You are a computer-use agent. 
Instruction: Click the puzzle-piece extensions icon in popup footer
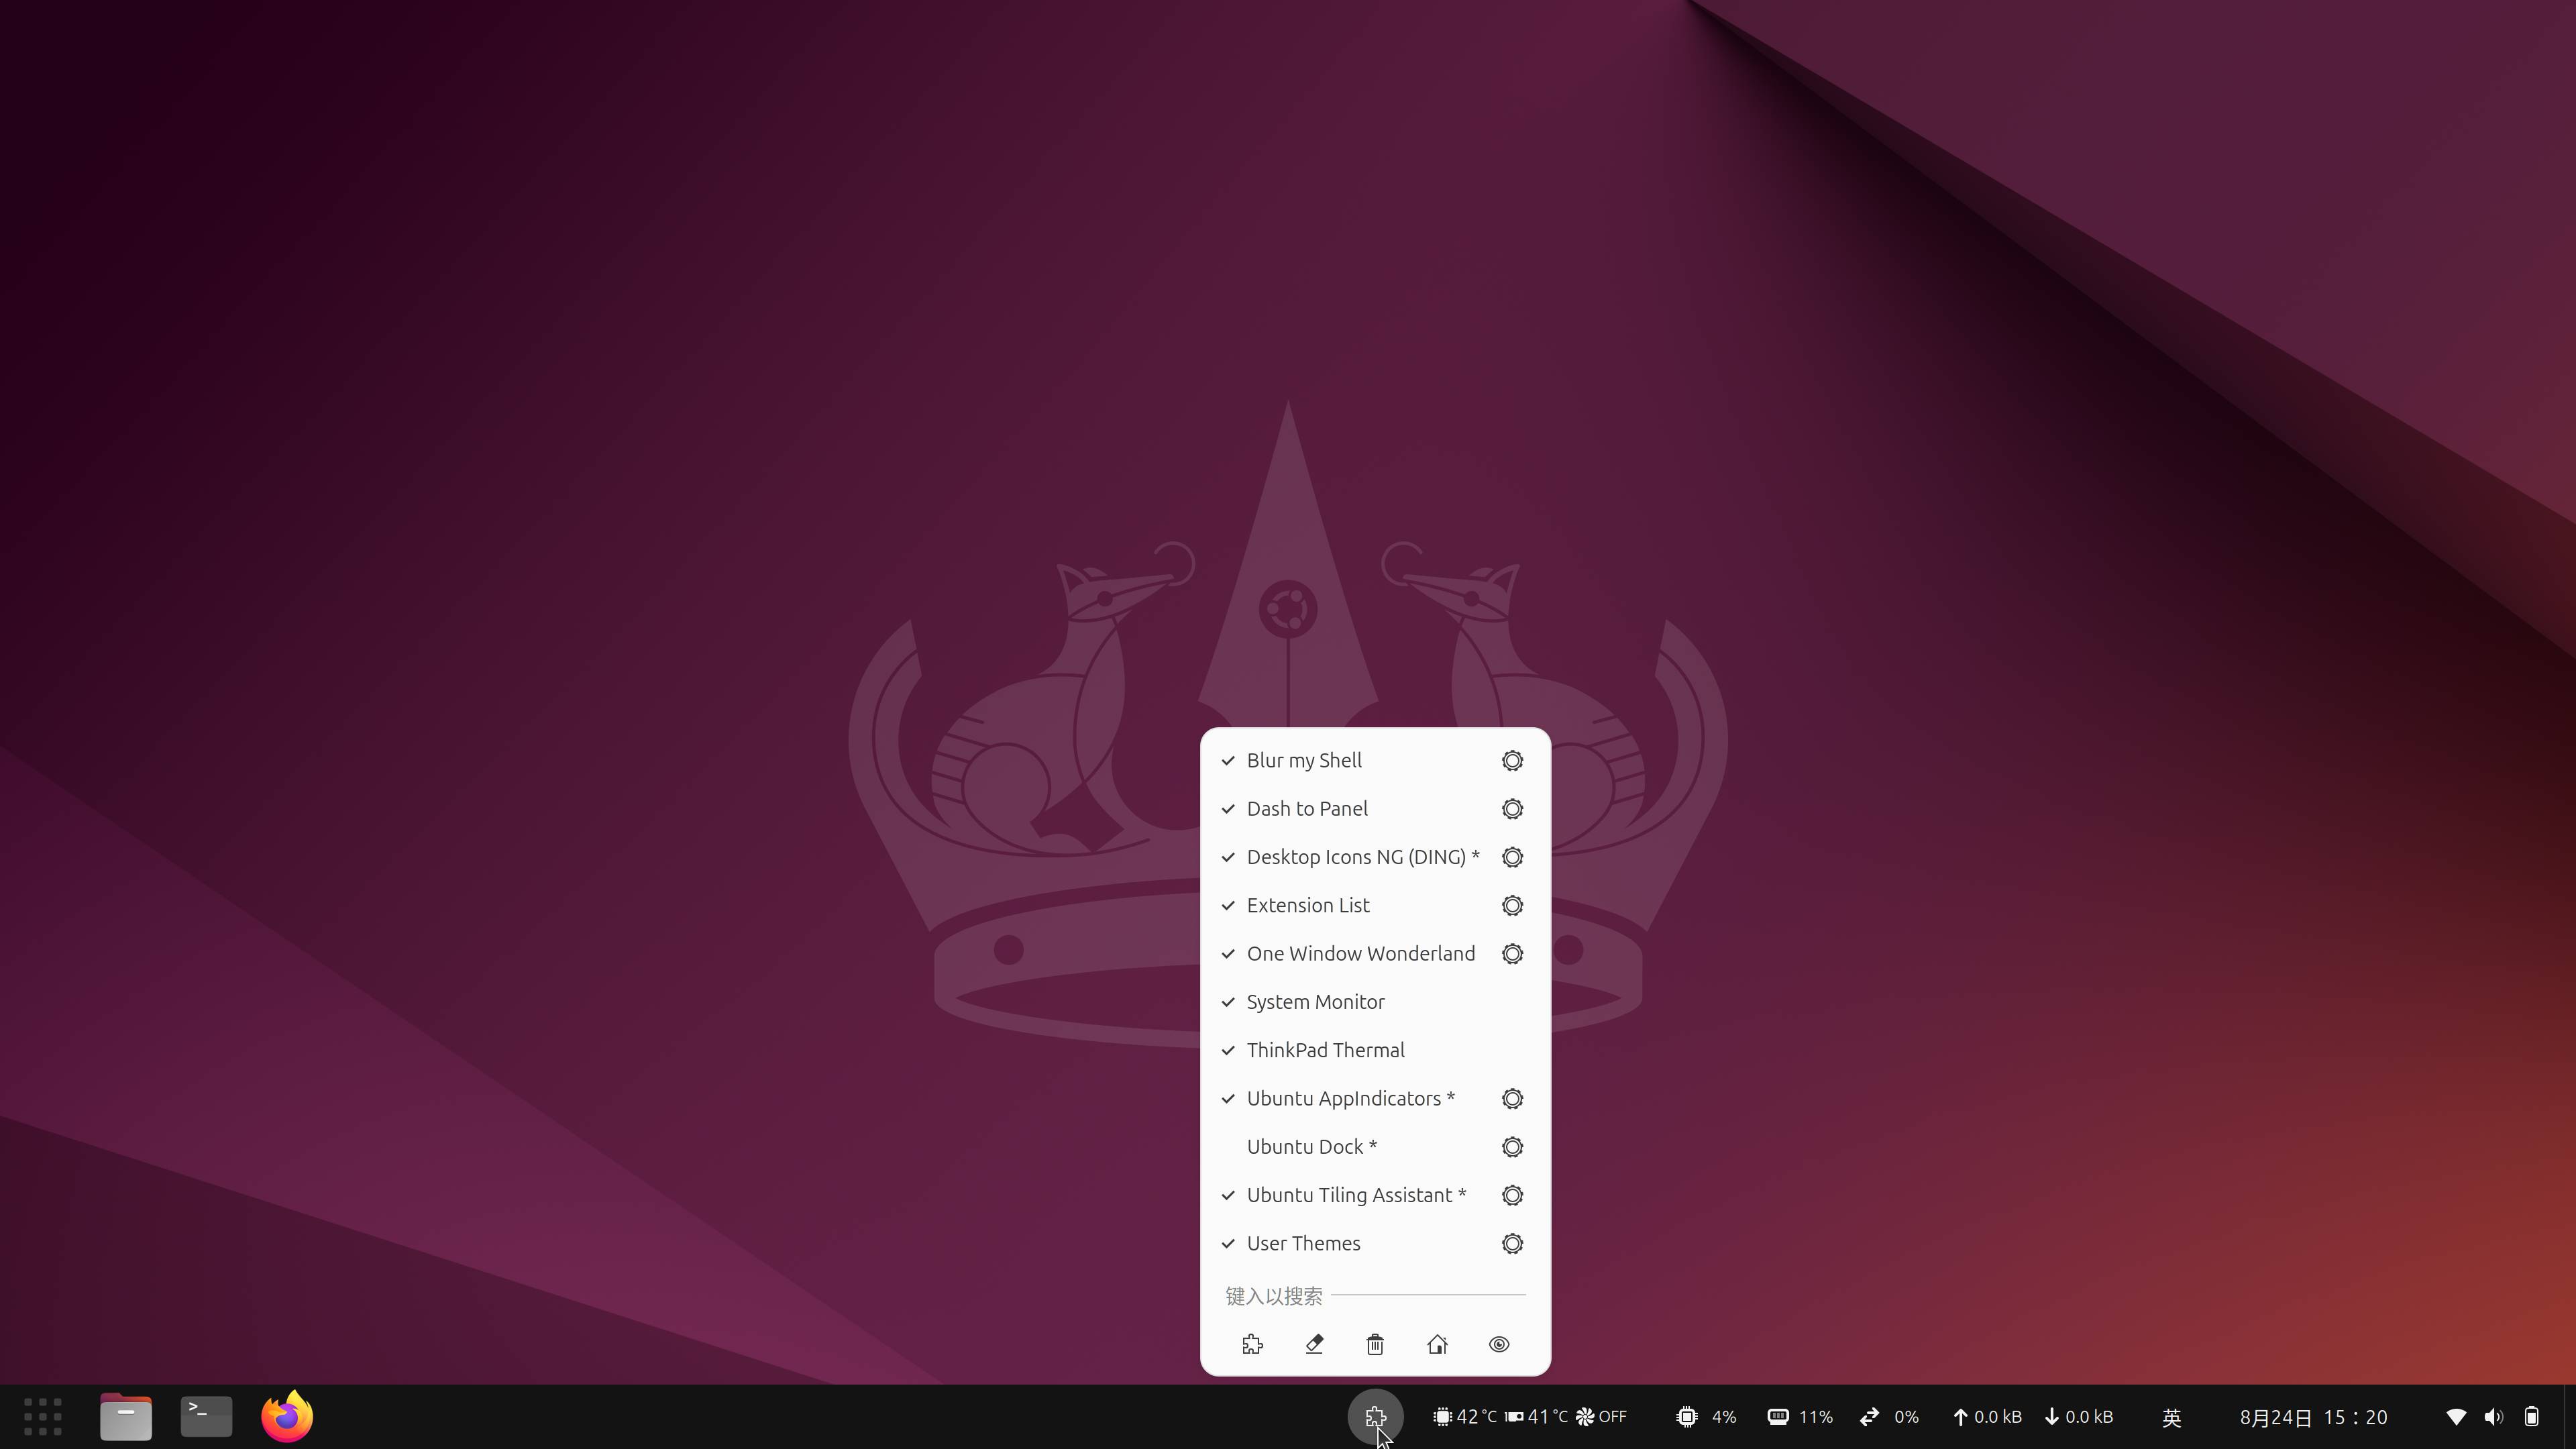(x=1252, y=1345)
